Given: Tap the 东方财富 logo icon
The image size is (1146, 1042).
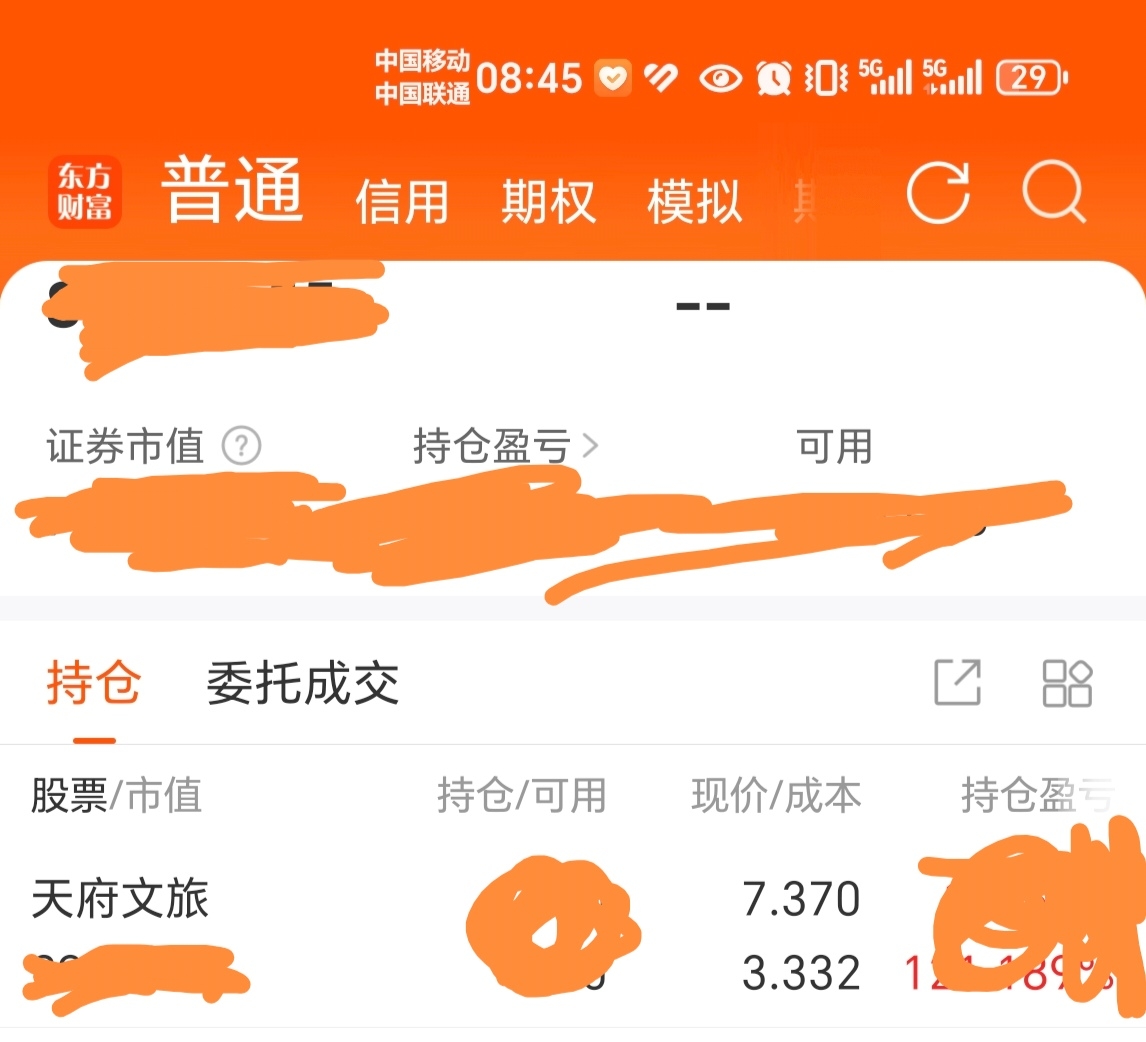Looking at the screenshot, I should [85, 192].
